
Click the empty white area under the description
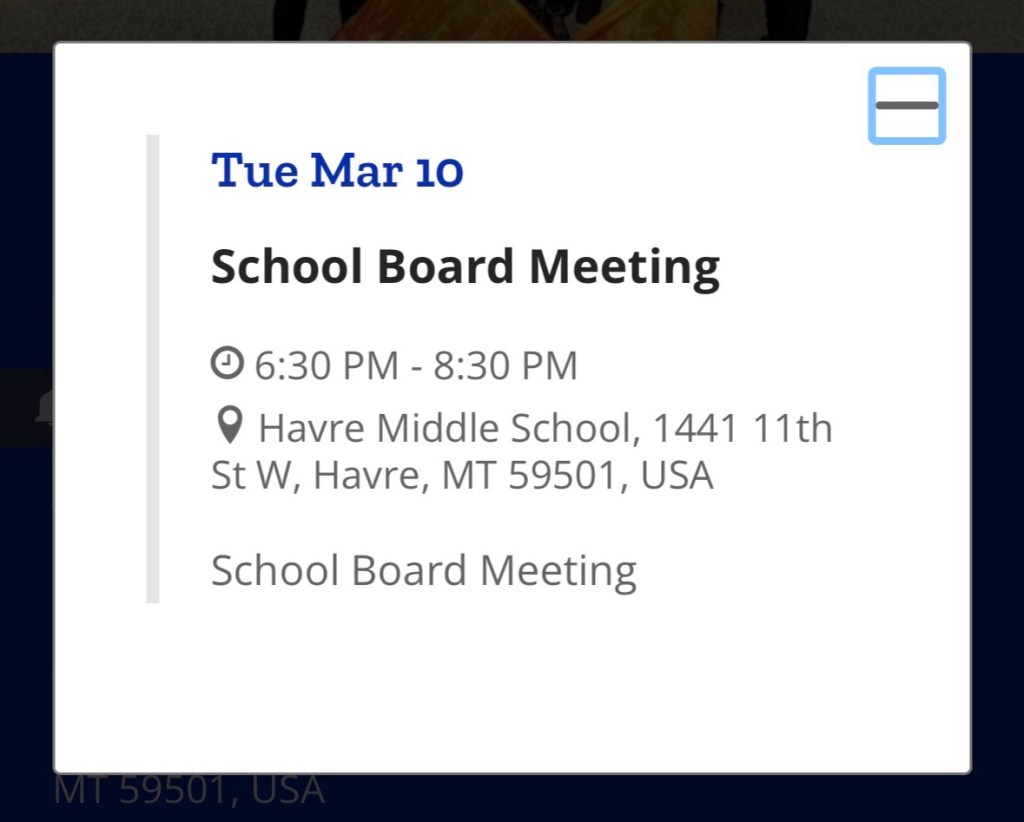512,680
